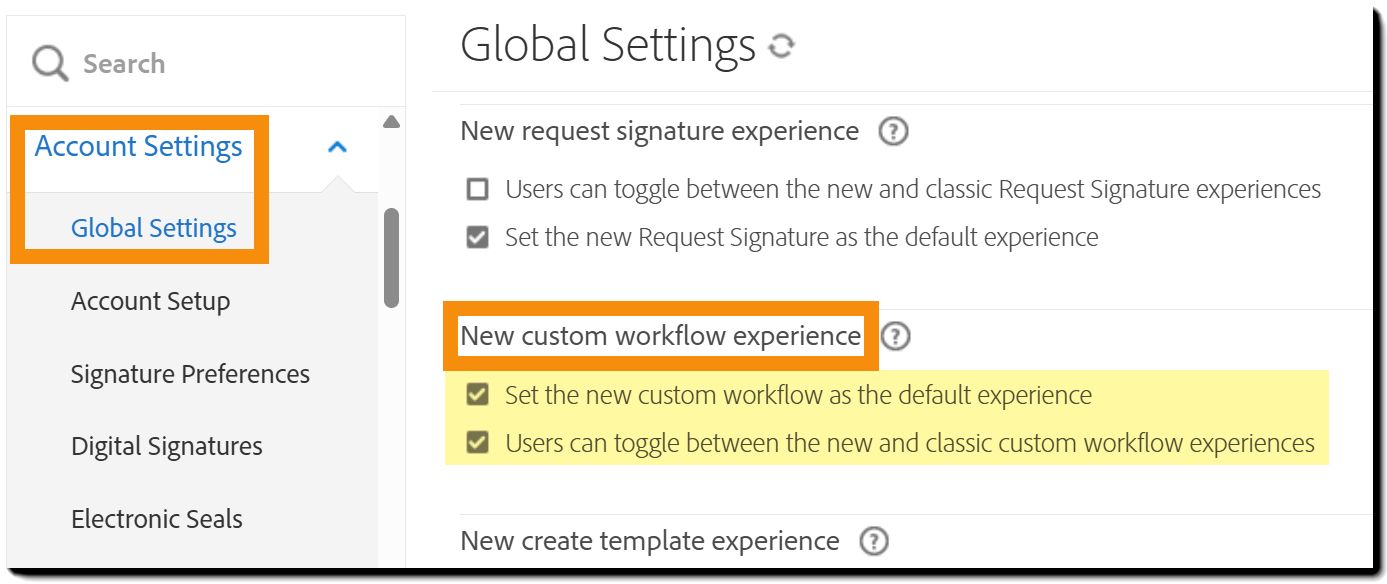Image resolution: width=1387 pixels, height=584 pixels.
Task: Click the search magnifier icon
Action: tap(48, 62)
